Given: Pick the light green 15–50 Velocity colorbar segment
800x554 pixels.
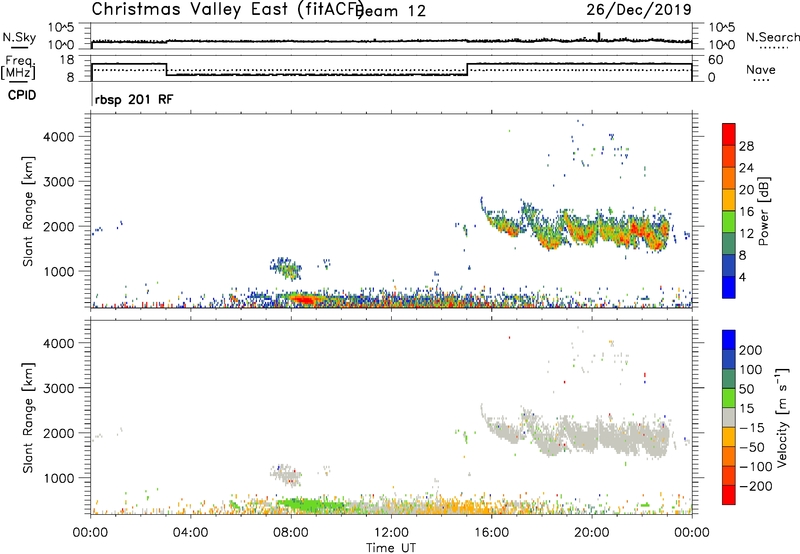Looking at the screenshot, I should [729, 398].
